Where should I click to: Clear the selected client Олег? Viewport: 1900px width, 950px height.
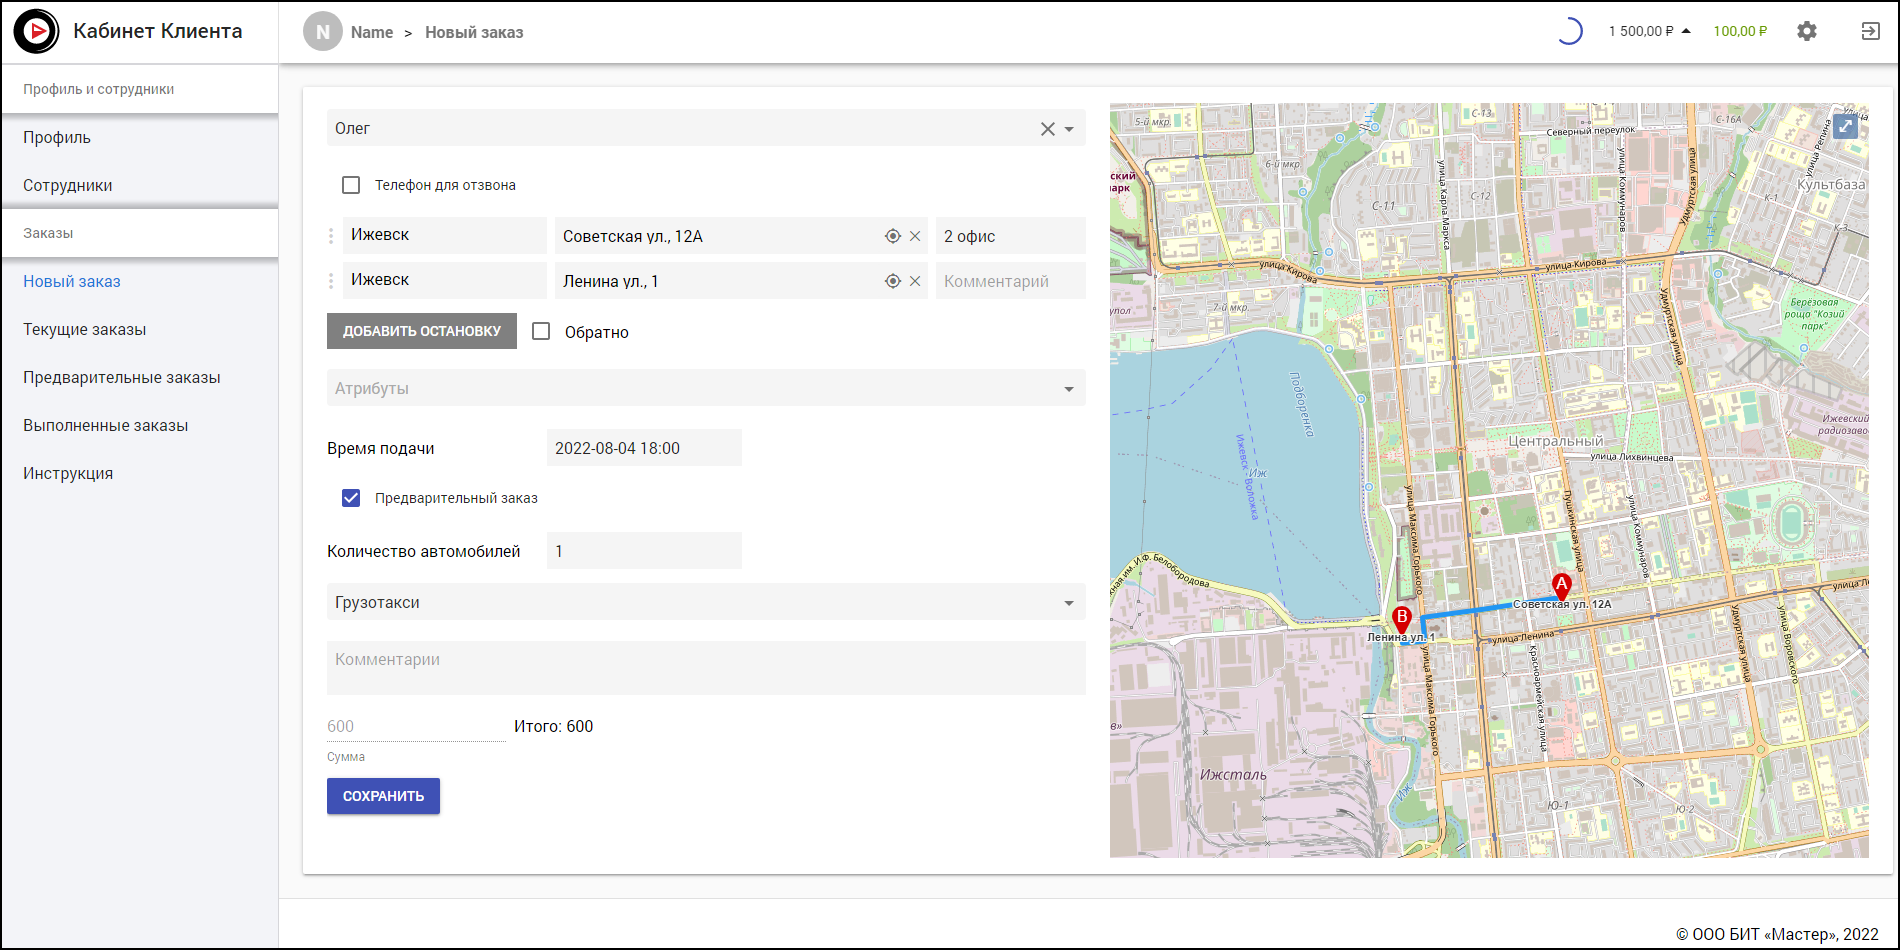click(x=1047, y=129)
